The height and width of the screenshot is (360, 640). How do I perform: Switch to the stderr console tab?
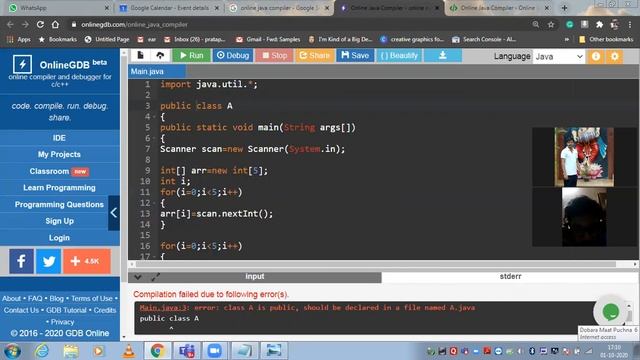(x=510, y=277)
